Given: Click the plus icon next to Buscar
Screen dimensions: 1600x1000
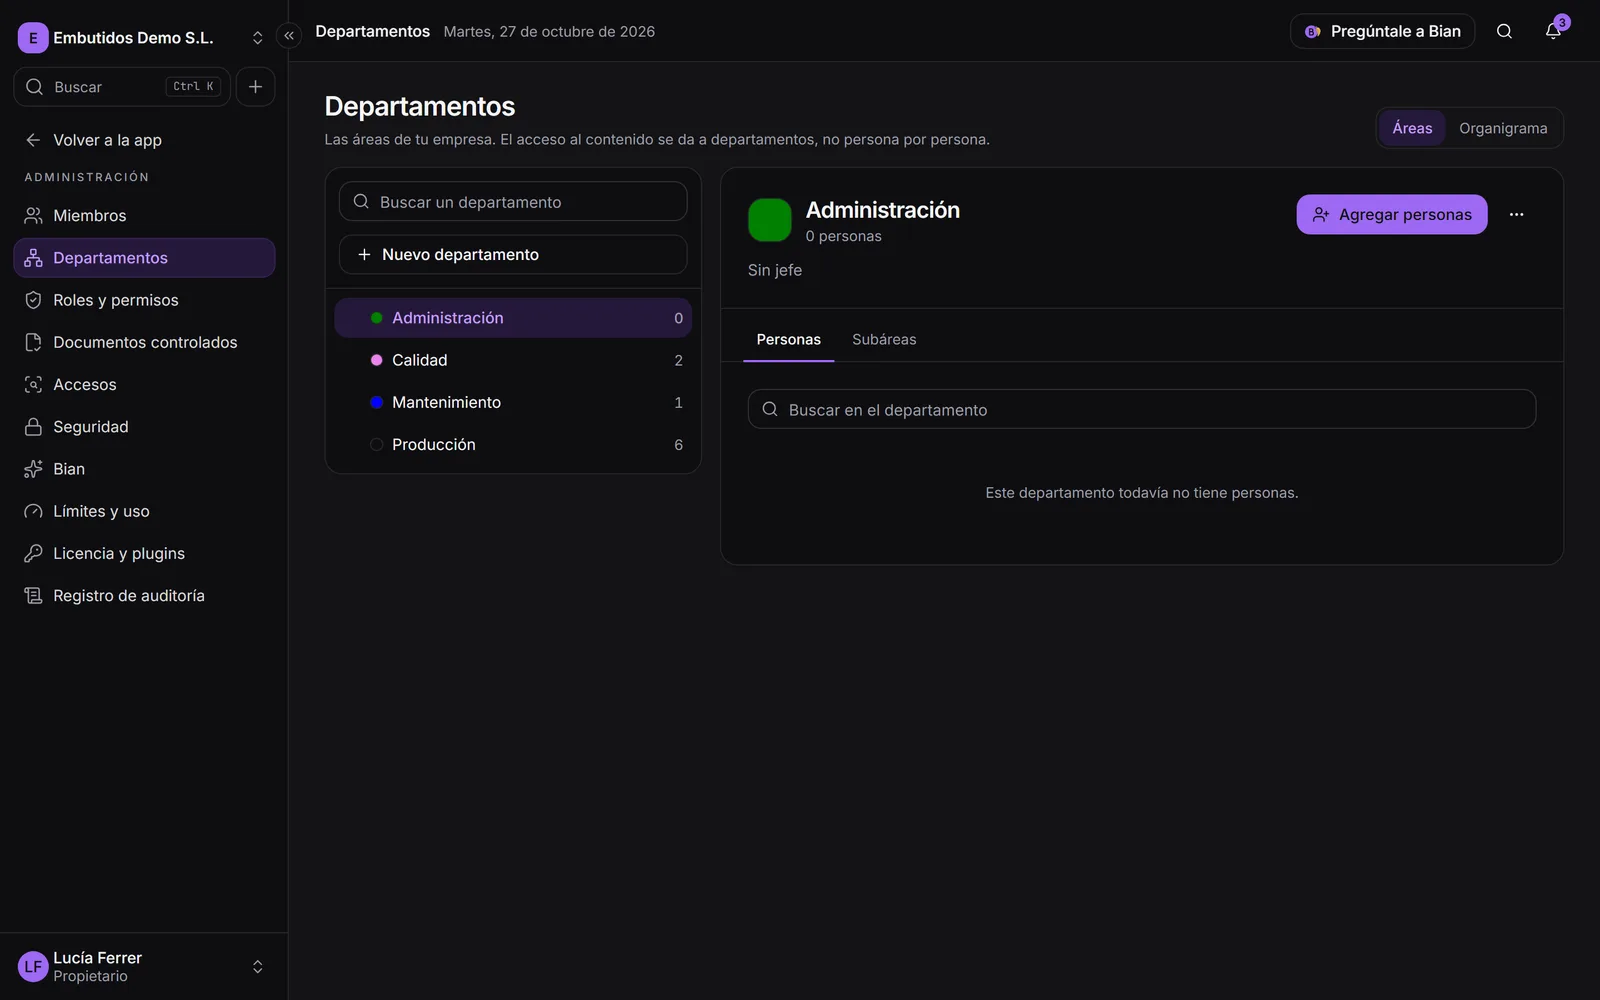Looking at the screenshot, I should (x=255, y=87).
